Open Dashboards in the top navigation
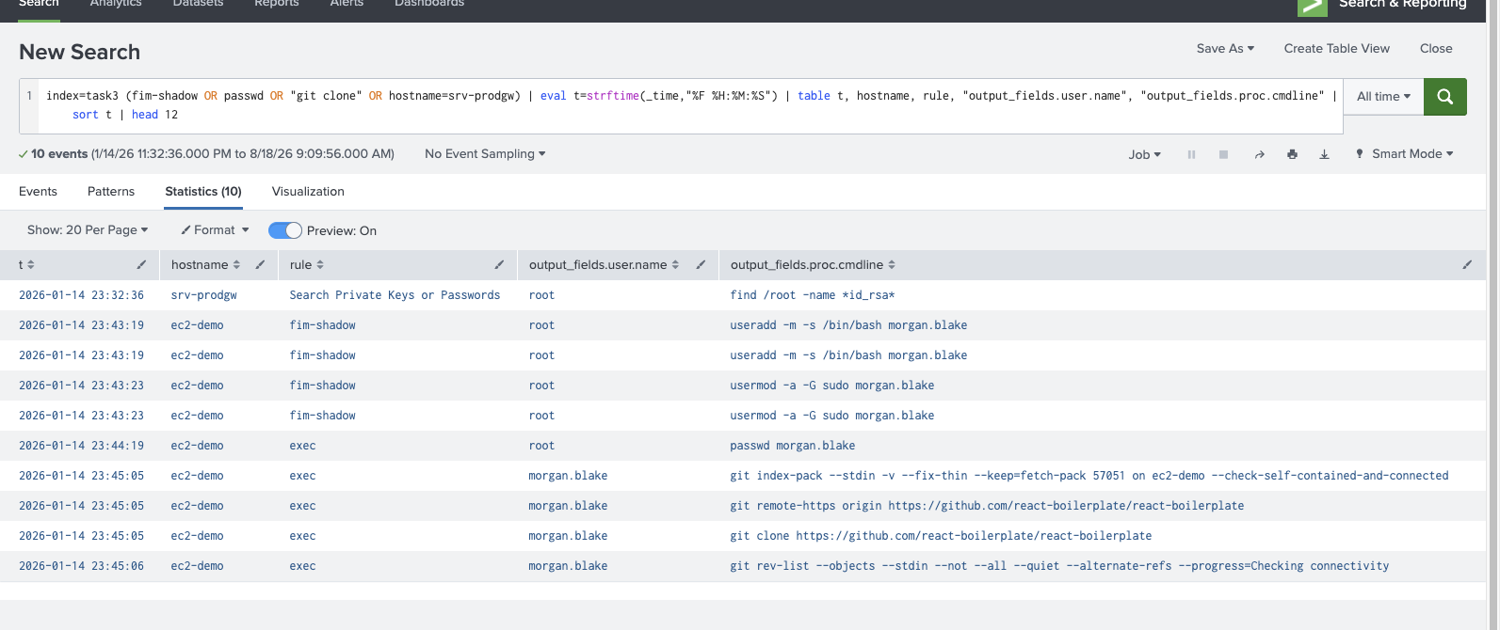This screenshot has width=1500, height=630. 429,5
